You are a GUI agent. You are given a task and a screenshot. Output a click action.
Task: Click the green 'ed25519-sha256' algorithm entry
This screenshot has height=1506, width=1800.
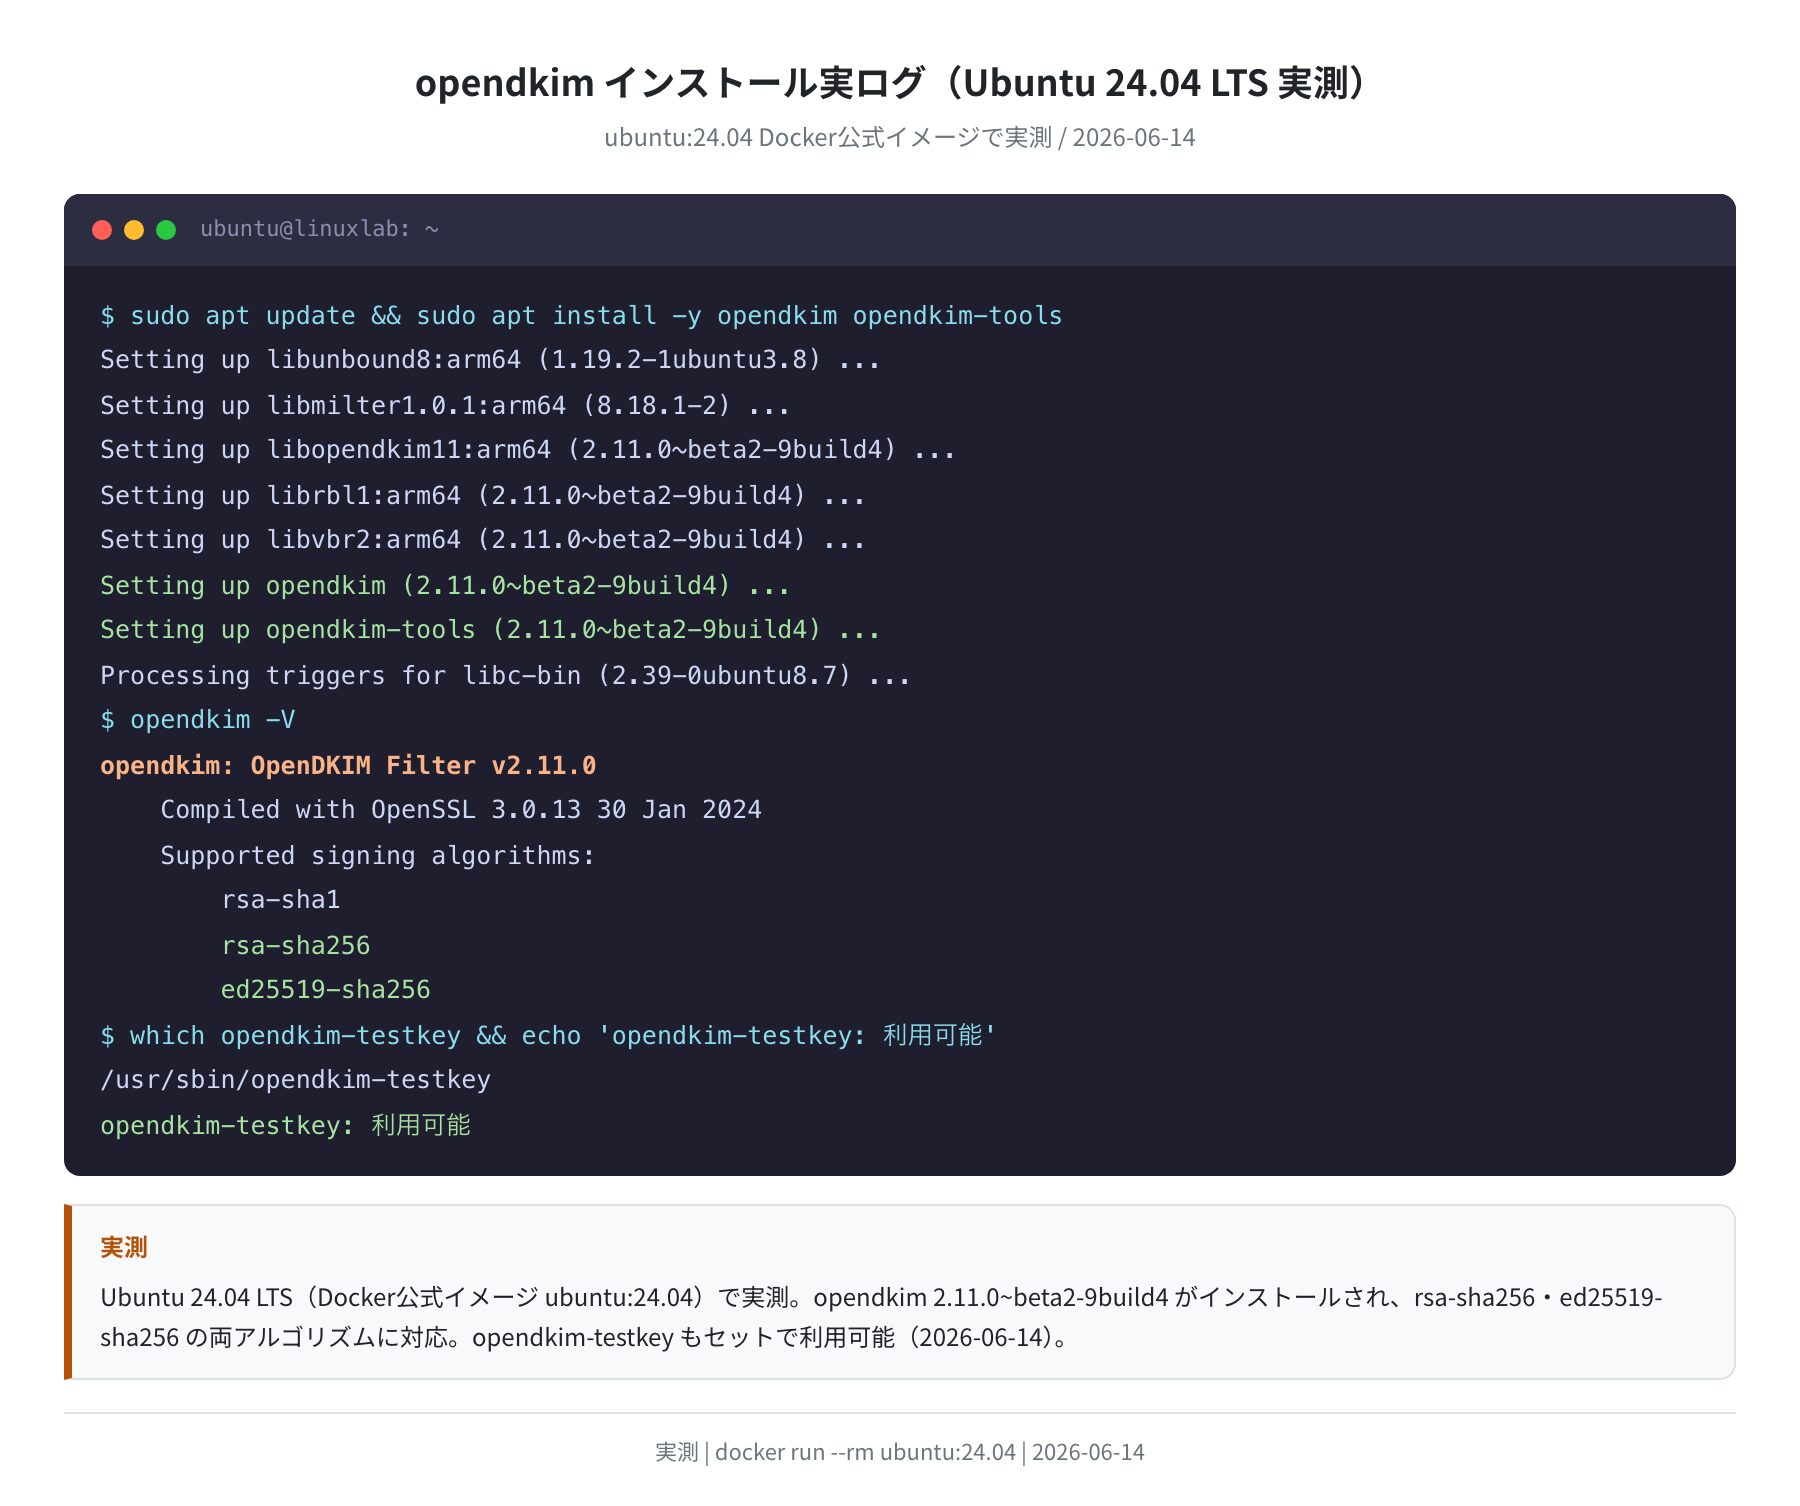pyautogui.click(x=326, y=990)
